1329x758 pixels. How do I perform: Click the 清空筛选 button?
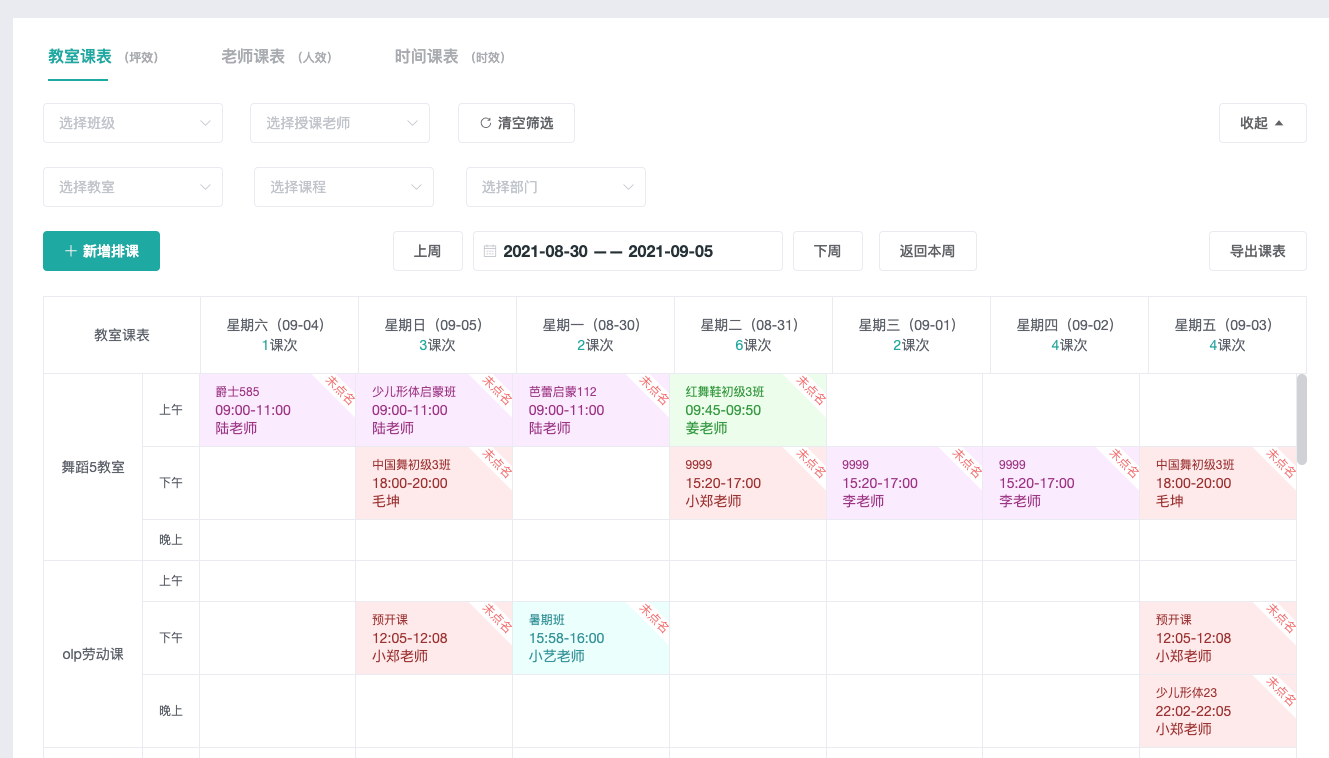click(516, 123)
